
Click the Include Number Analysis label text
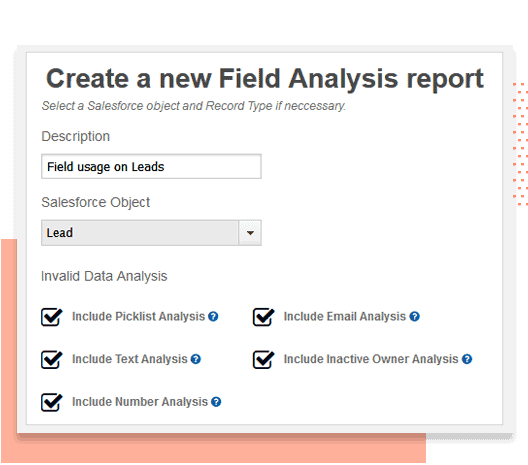140,402
